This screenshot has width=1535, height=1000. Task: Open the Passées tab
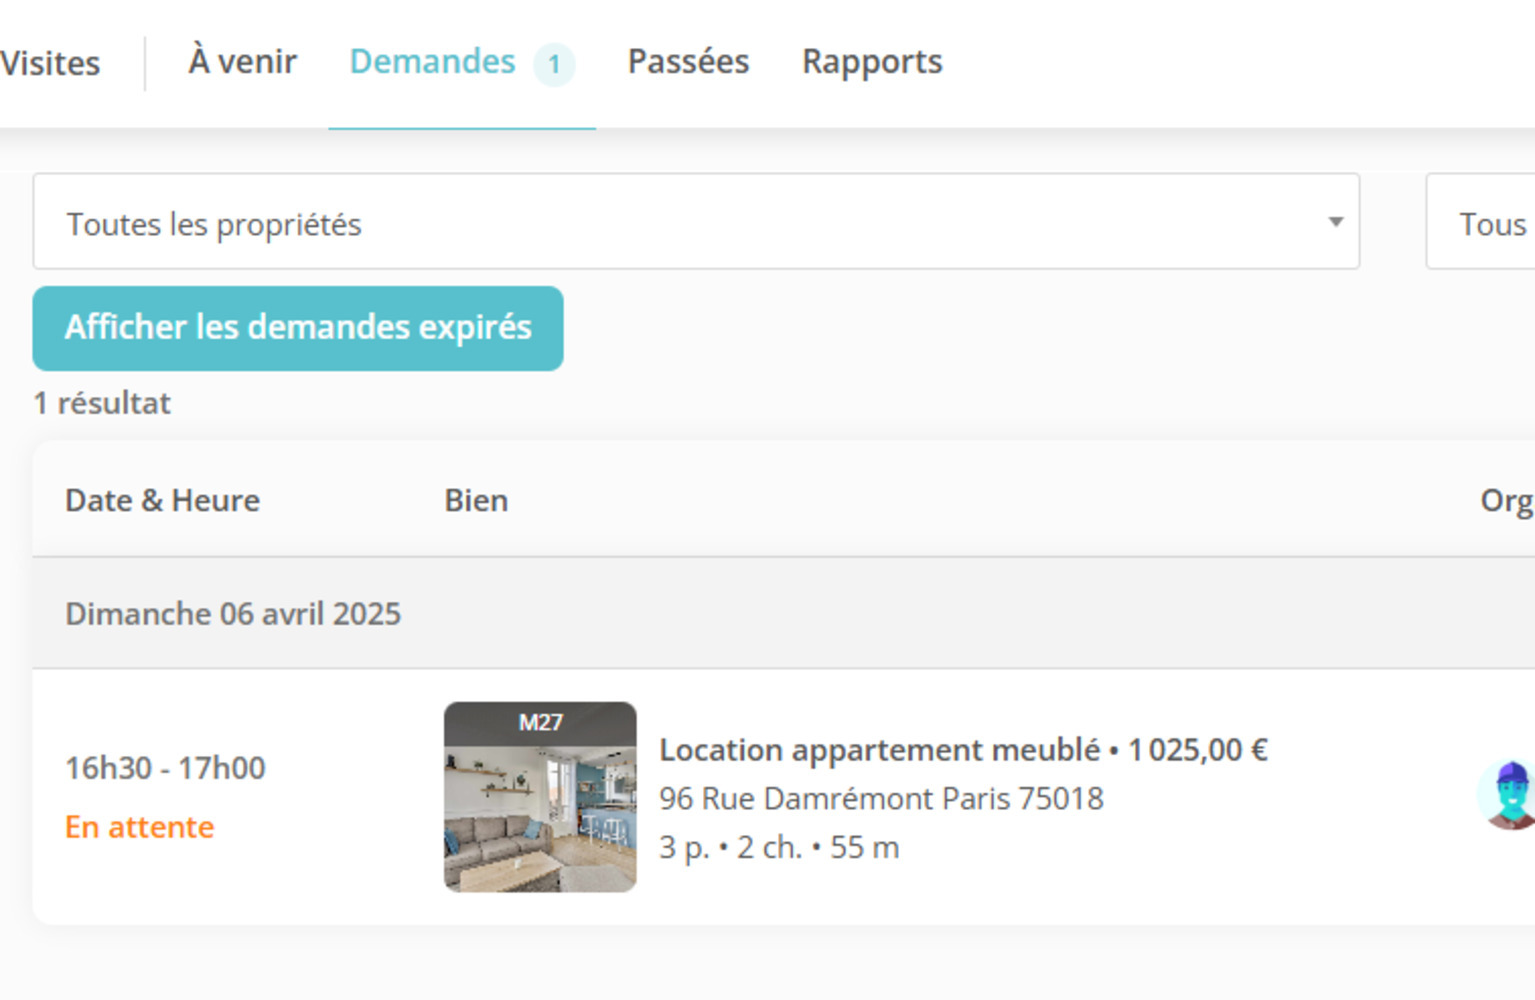pos(688,62)
